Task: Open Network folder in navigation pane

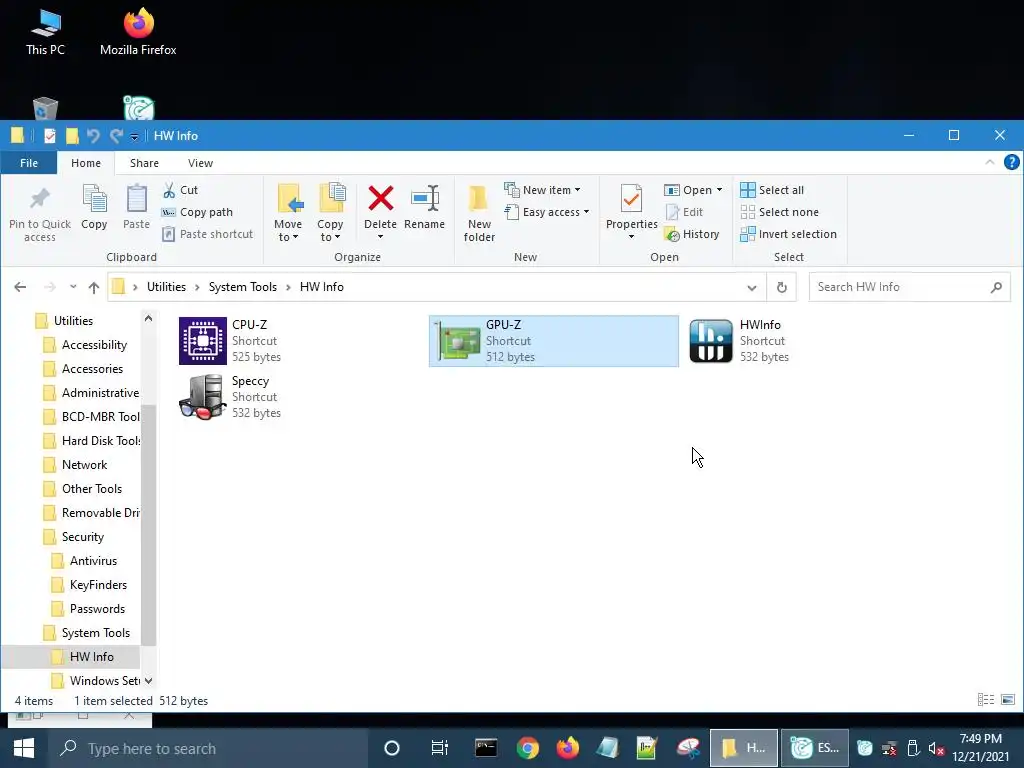Action: [84, 465]
